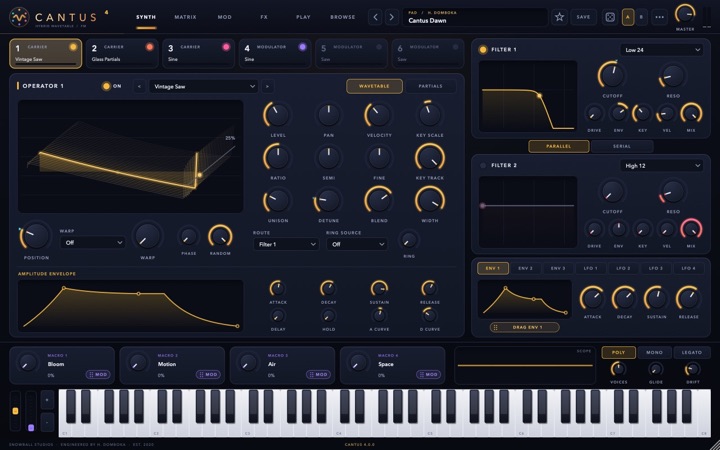Screen dimensions: 720x450
Task: Click the octave up plus button
Action: (47, 400)
